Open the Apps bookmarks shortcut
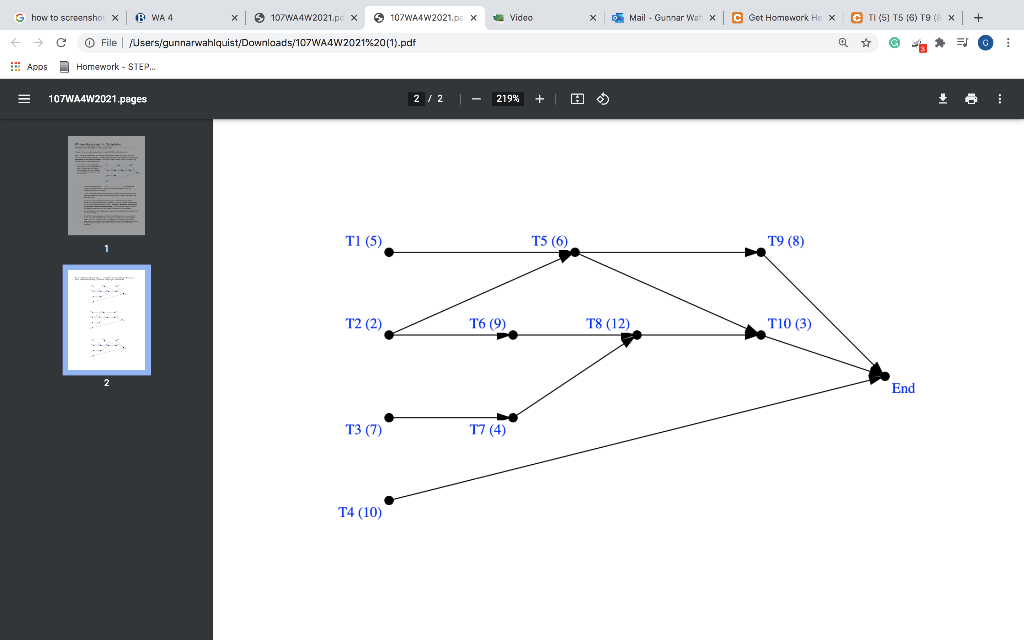Screen dimensions: 1024x640 [29, 67]
